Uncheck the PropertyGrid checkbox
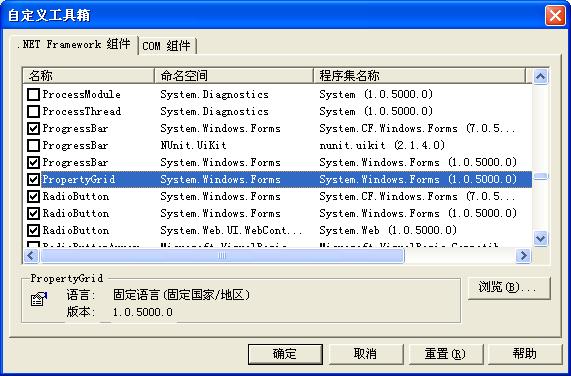The width and height of the screenshot is (571, 376). [x=34, y=179]
